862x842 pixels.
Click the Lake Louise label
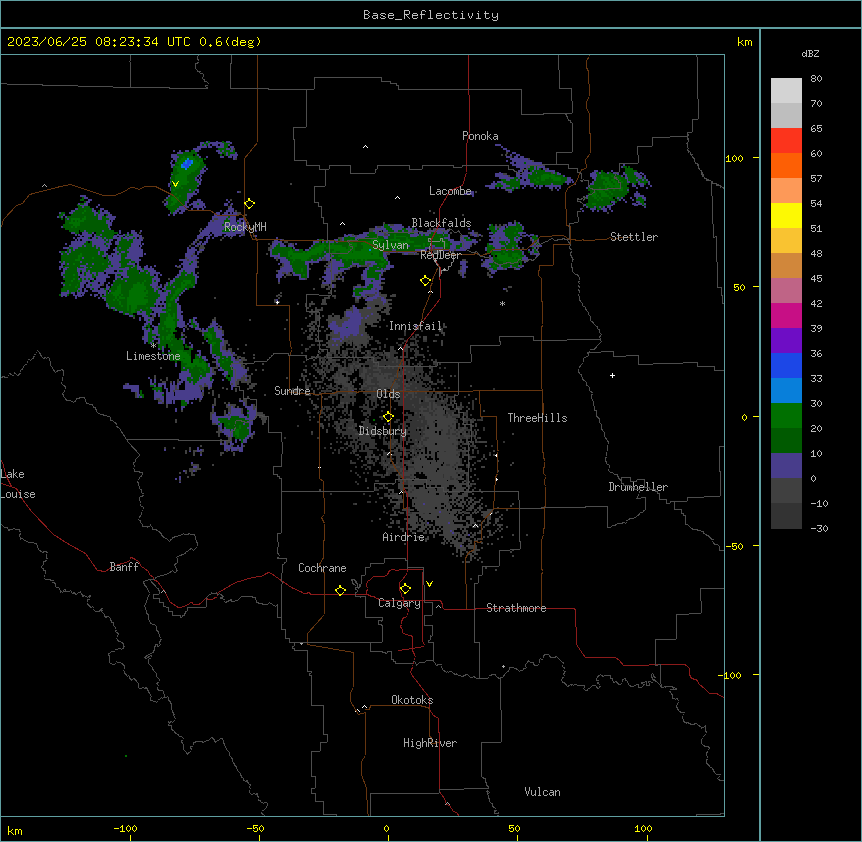tap(18, 484)
